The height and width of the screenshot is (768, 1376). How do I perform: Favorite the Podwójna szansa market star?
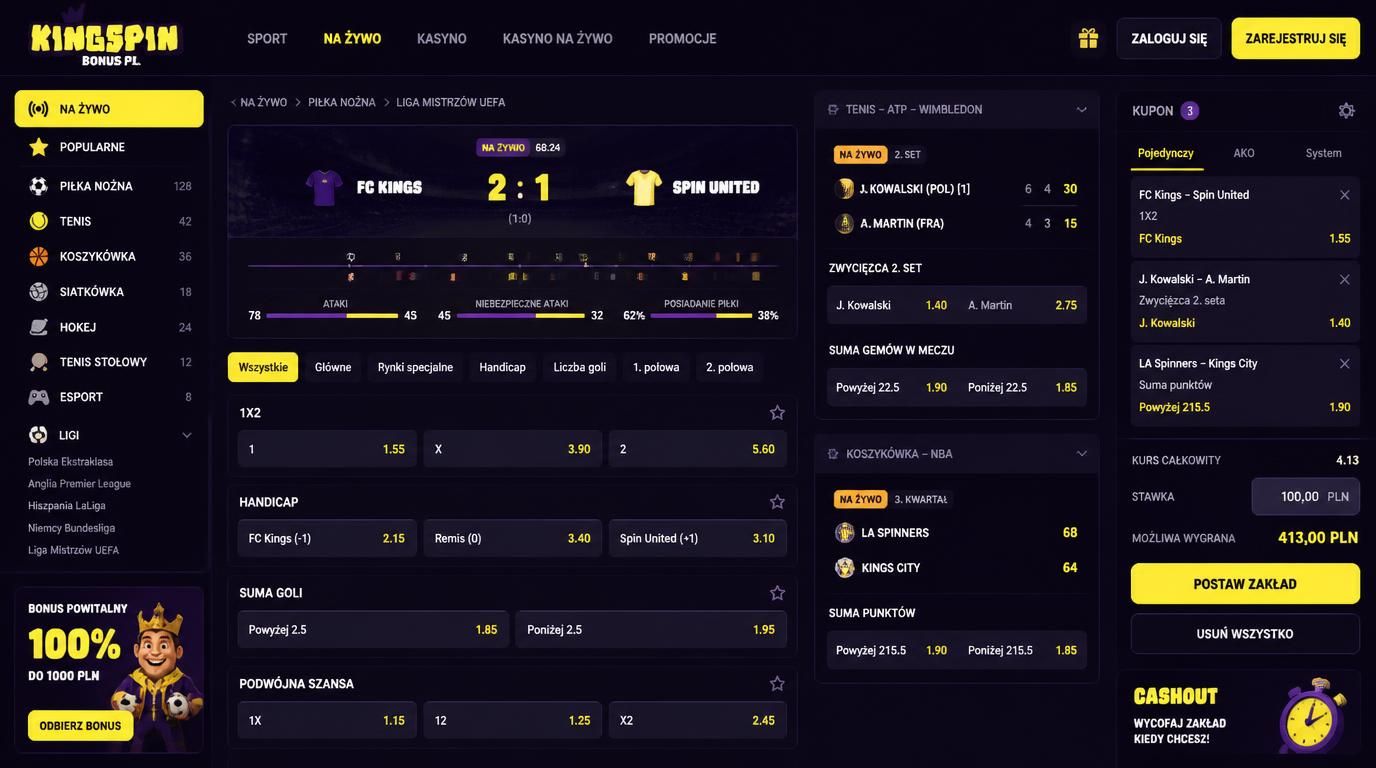point(777,684)
